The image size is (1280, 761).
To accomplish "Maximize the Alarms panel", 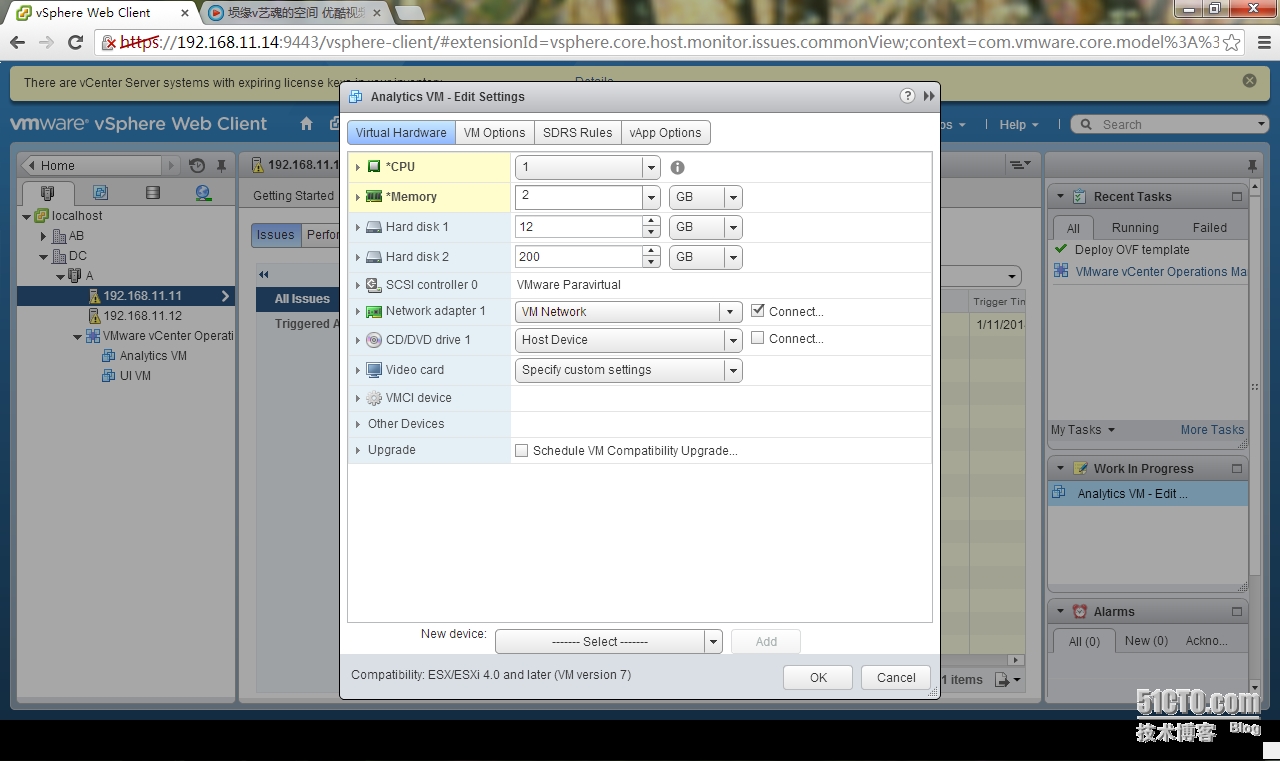I will pyautogui.click(x=1237, y=611).
